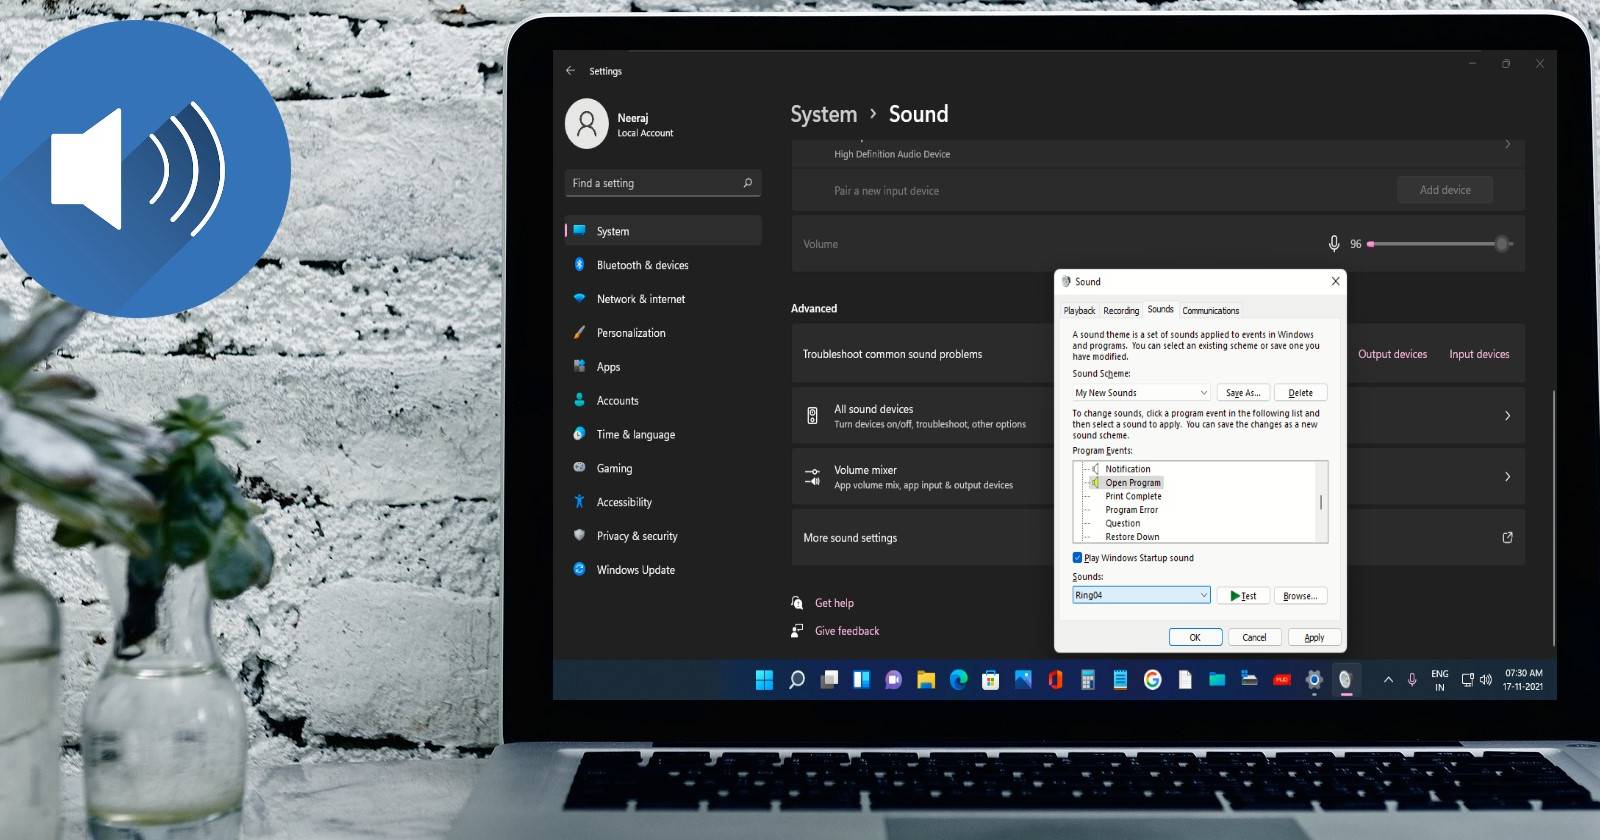
Task: Switch to the Recording tab
Action: point(1121,311)
